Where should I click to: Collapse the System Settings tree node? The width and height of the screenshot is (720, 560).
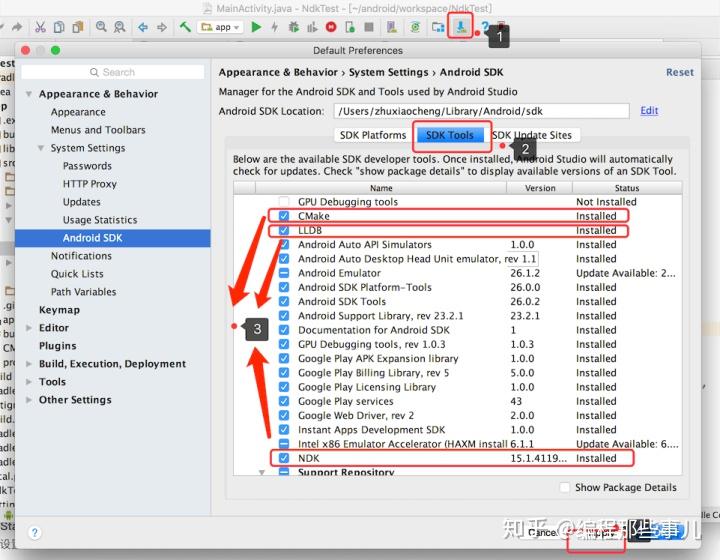point(41,148)
